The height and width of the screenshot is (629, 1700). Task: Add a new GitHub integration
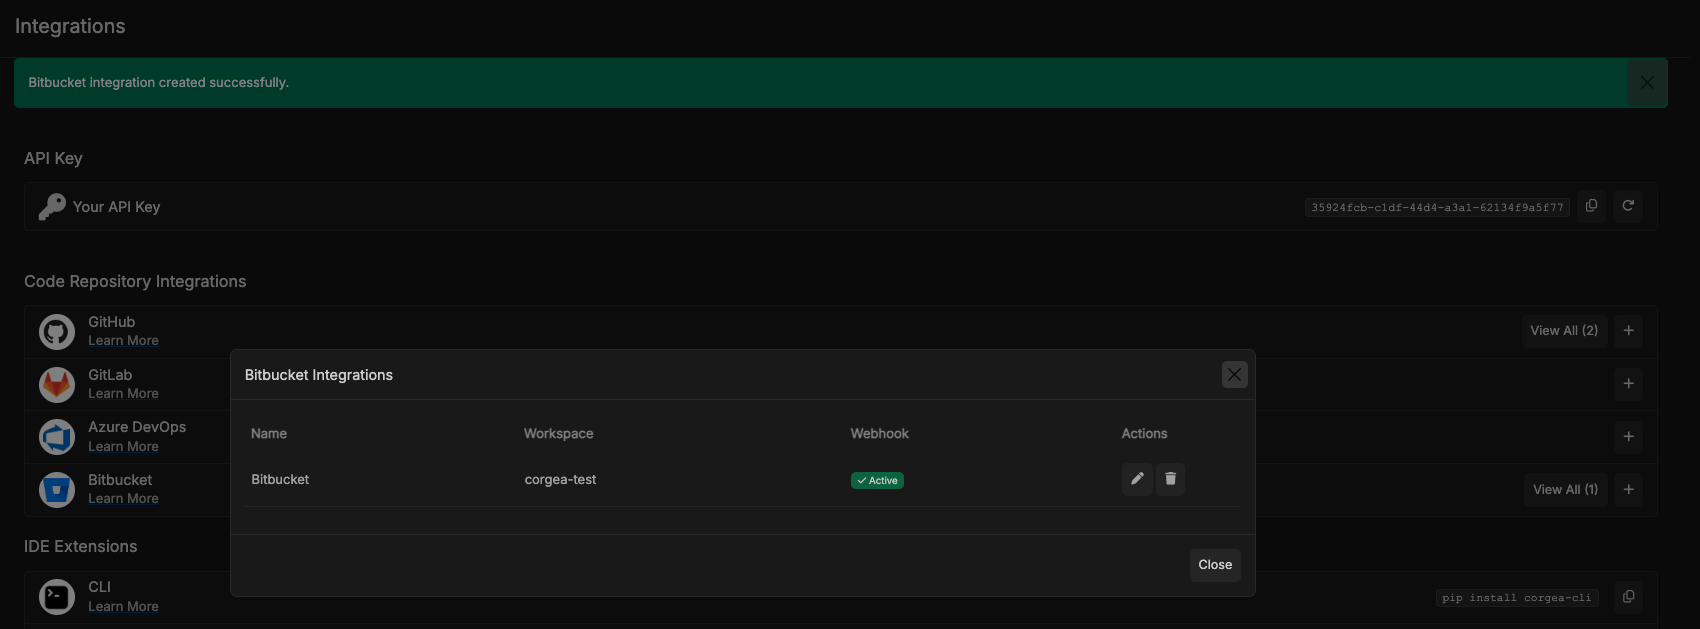1628,331
